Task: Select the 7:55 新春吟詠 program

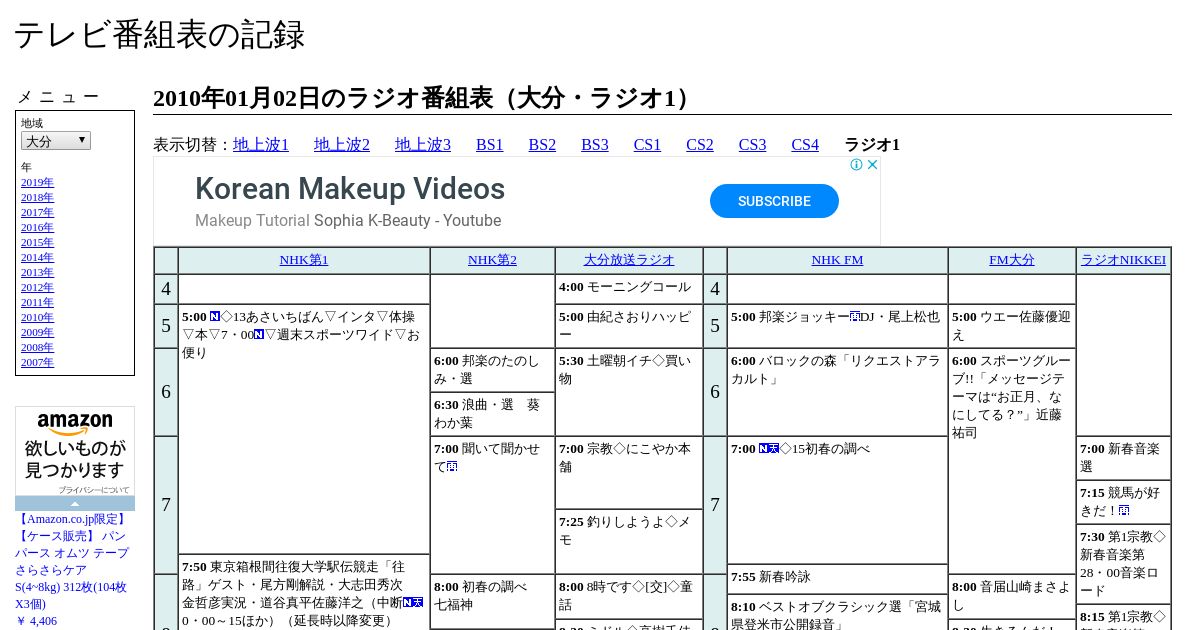Action: pyautogui.click(x=837, y=578)
